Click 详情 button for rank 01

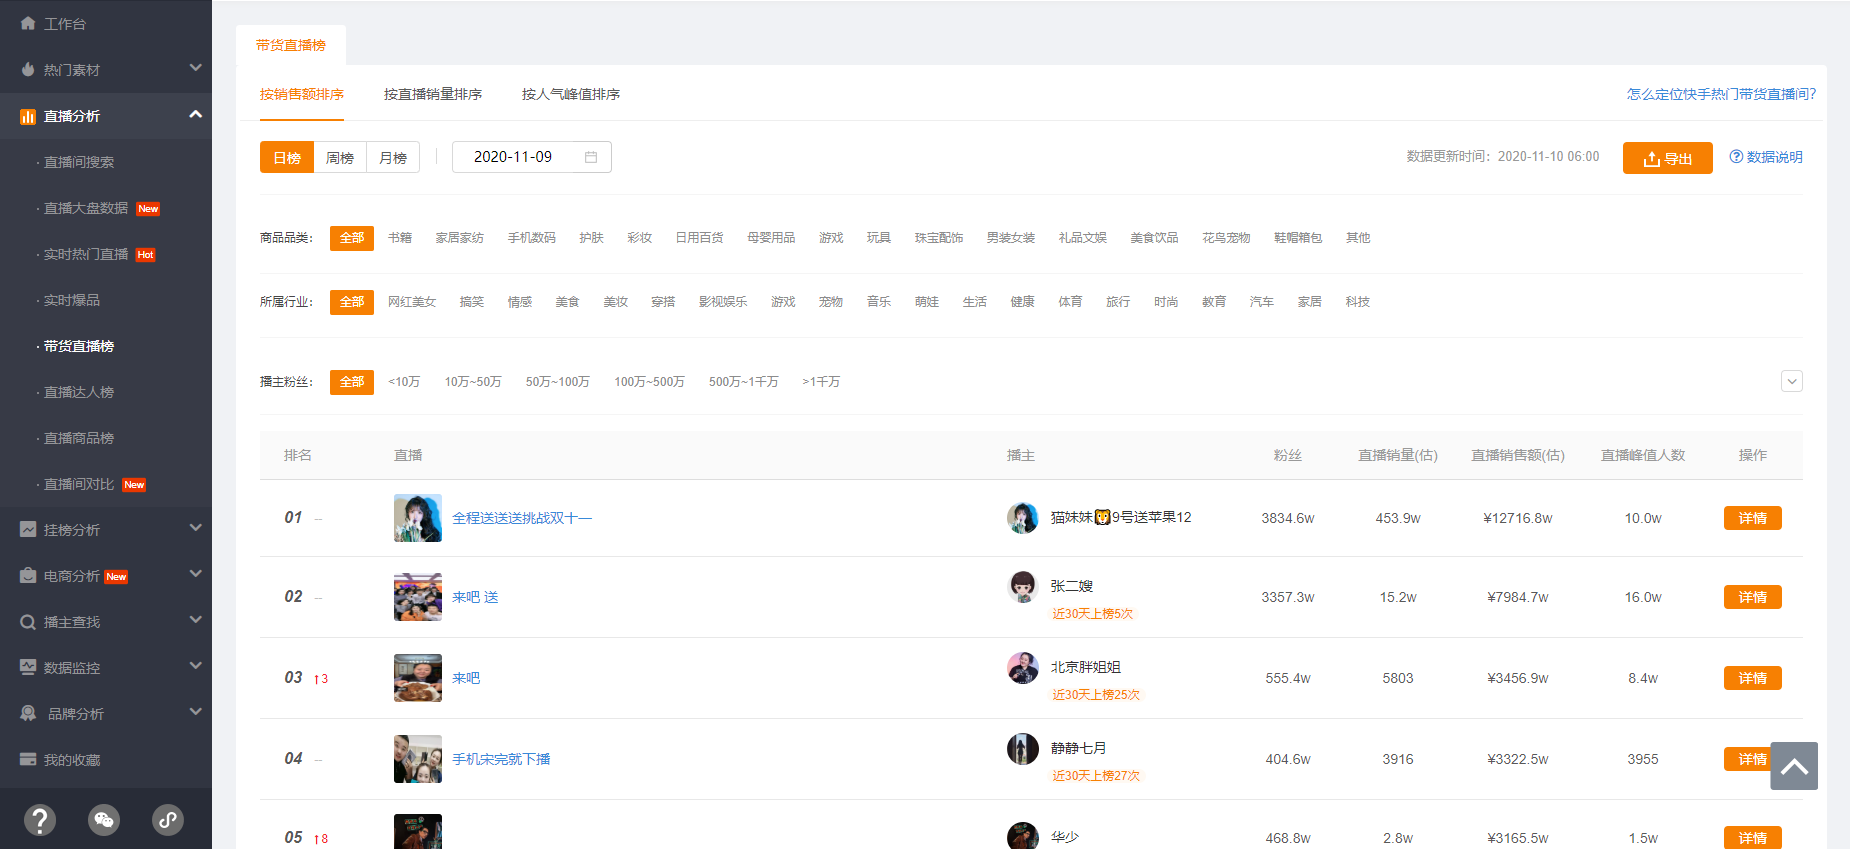coord(1753,518)
